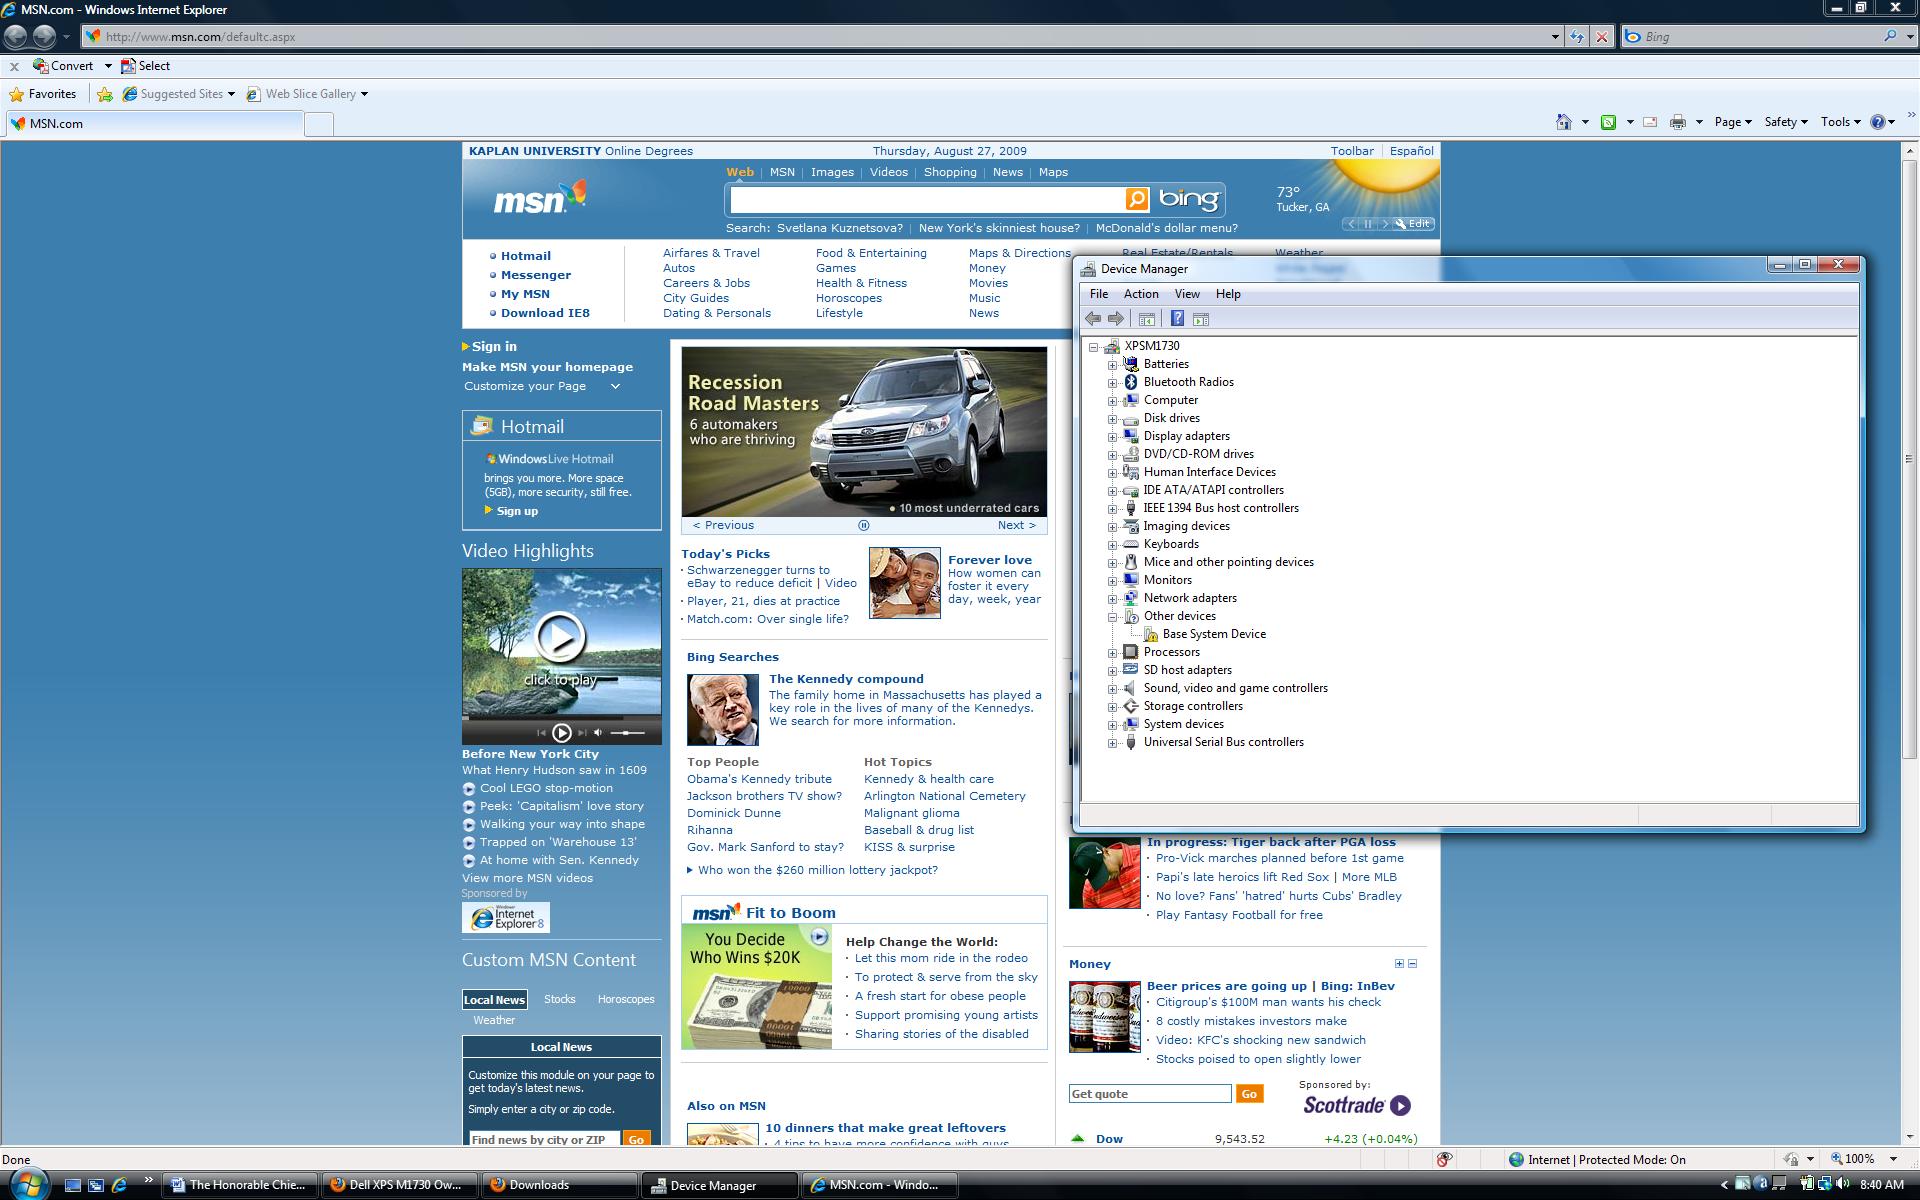Click Forward arrow in Device Manager toolbar

[1116, 319]
